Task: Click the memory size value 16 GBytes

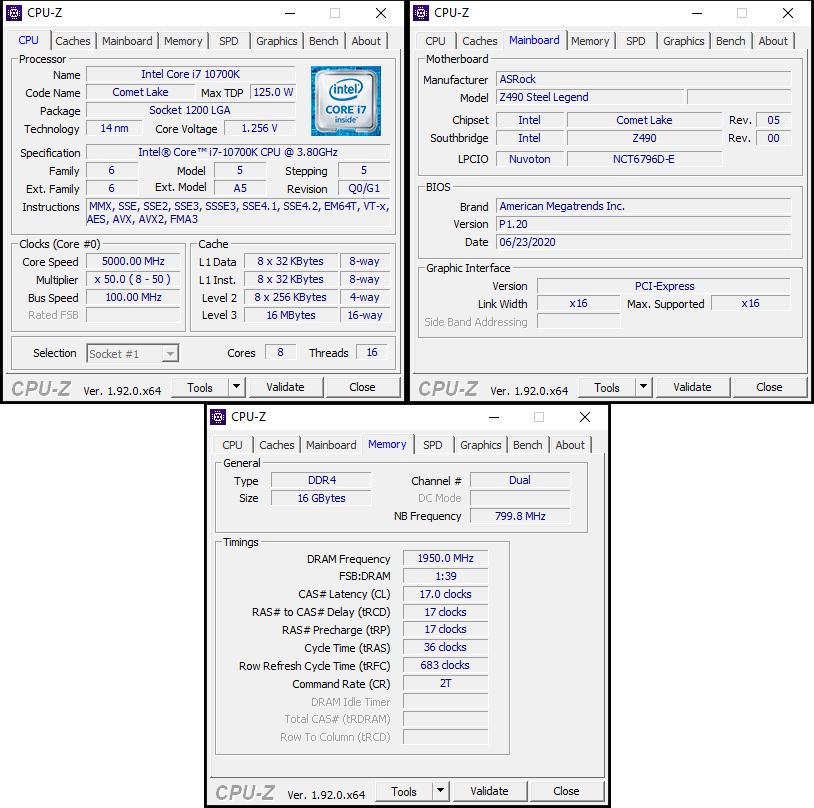Action: click(321, 498)
